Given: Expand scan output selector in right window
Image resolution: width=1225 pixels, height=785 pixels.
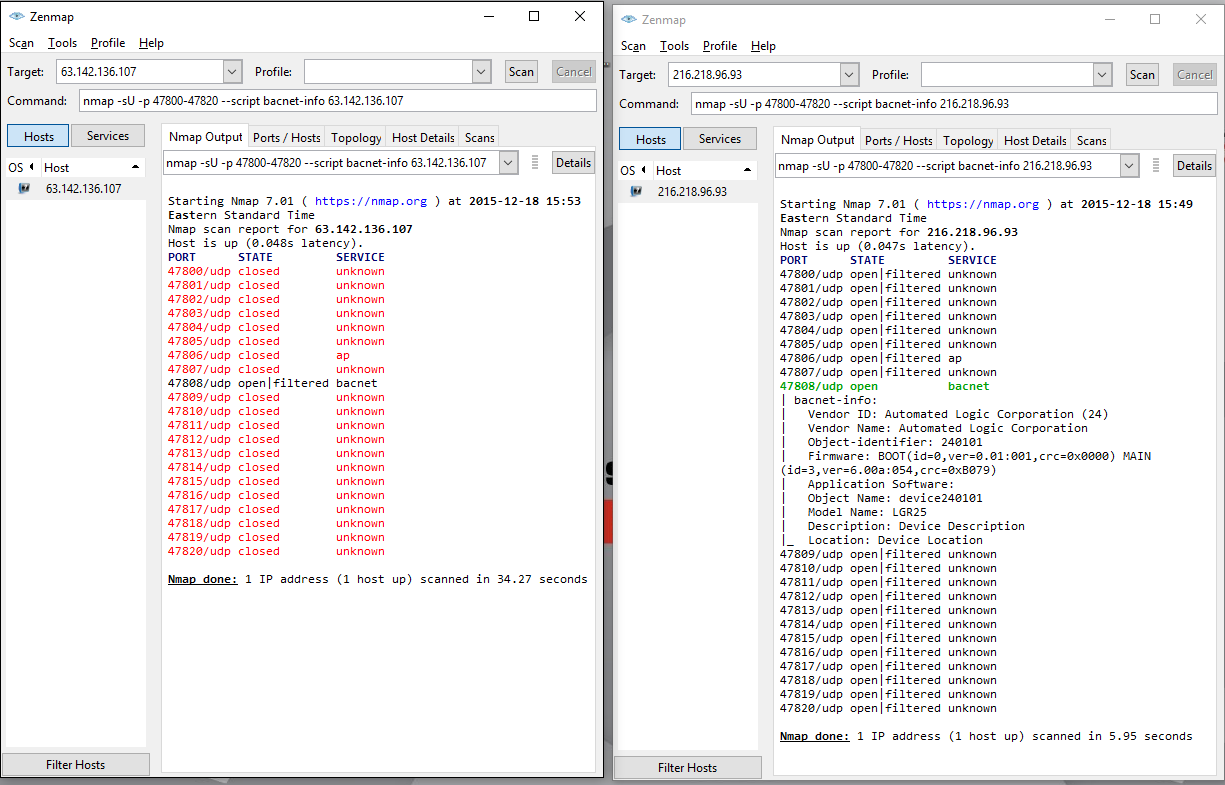Looking at the screenshot, I should tap(1130, 166).
